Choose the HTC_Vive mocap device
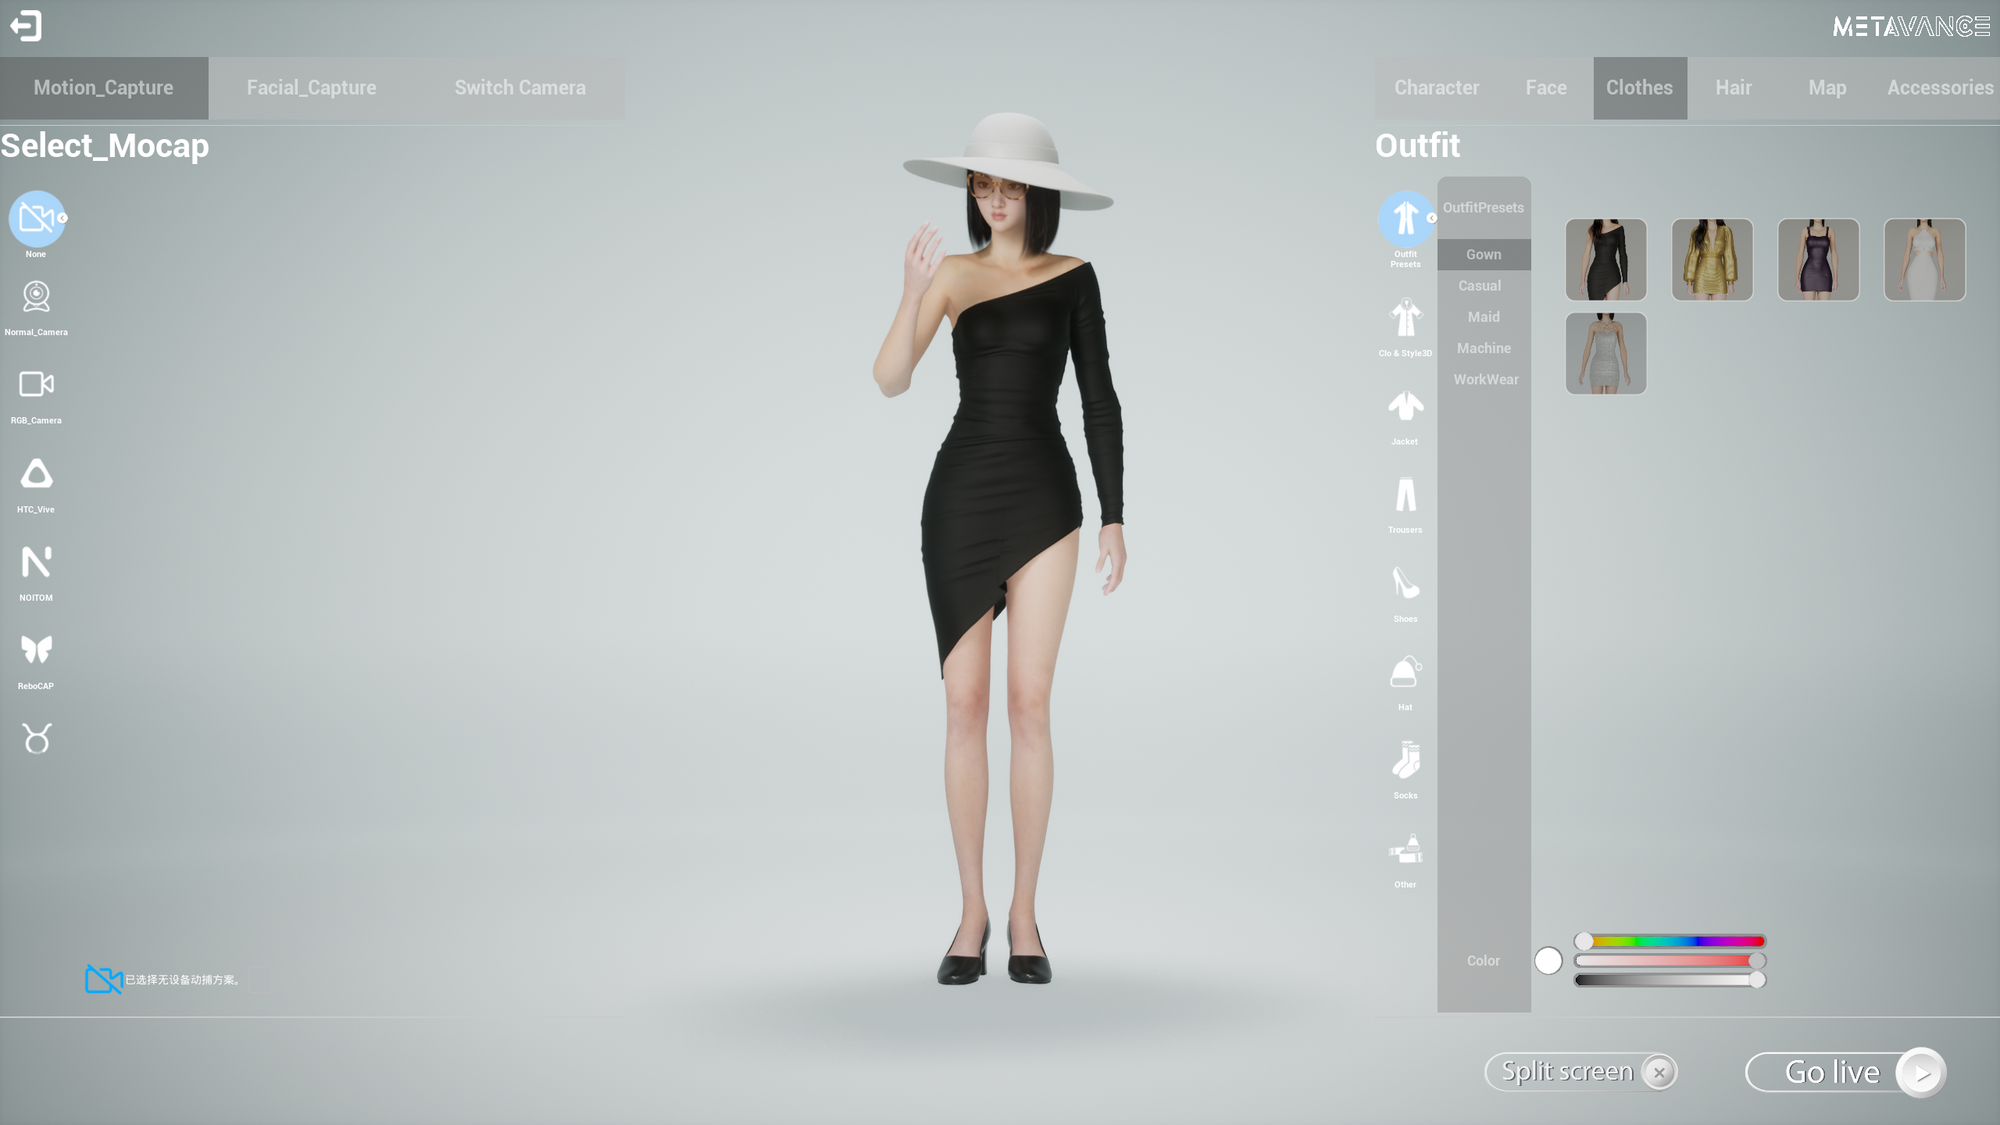The height and width of the screenshot is (1125, 2000). (36, 475)
